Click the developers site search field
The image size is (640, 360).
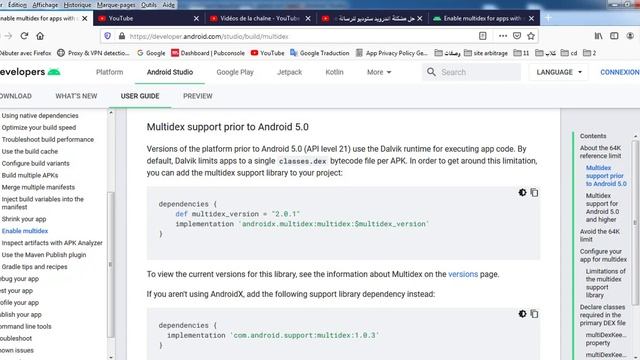(471, 72)
